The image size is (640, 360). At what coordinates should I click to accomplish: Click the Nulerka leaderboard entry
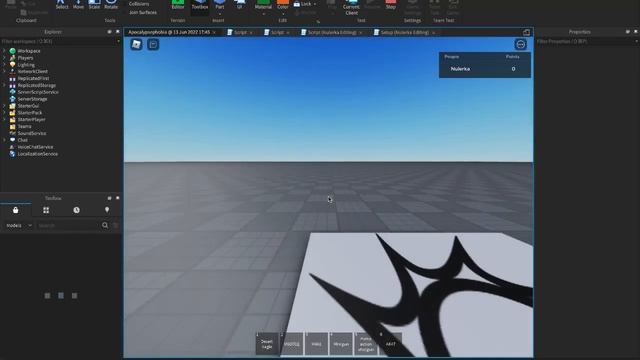[x=485, y=69]
